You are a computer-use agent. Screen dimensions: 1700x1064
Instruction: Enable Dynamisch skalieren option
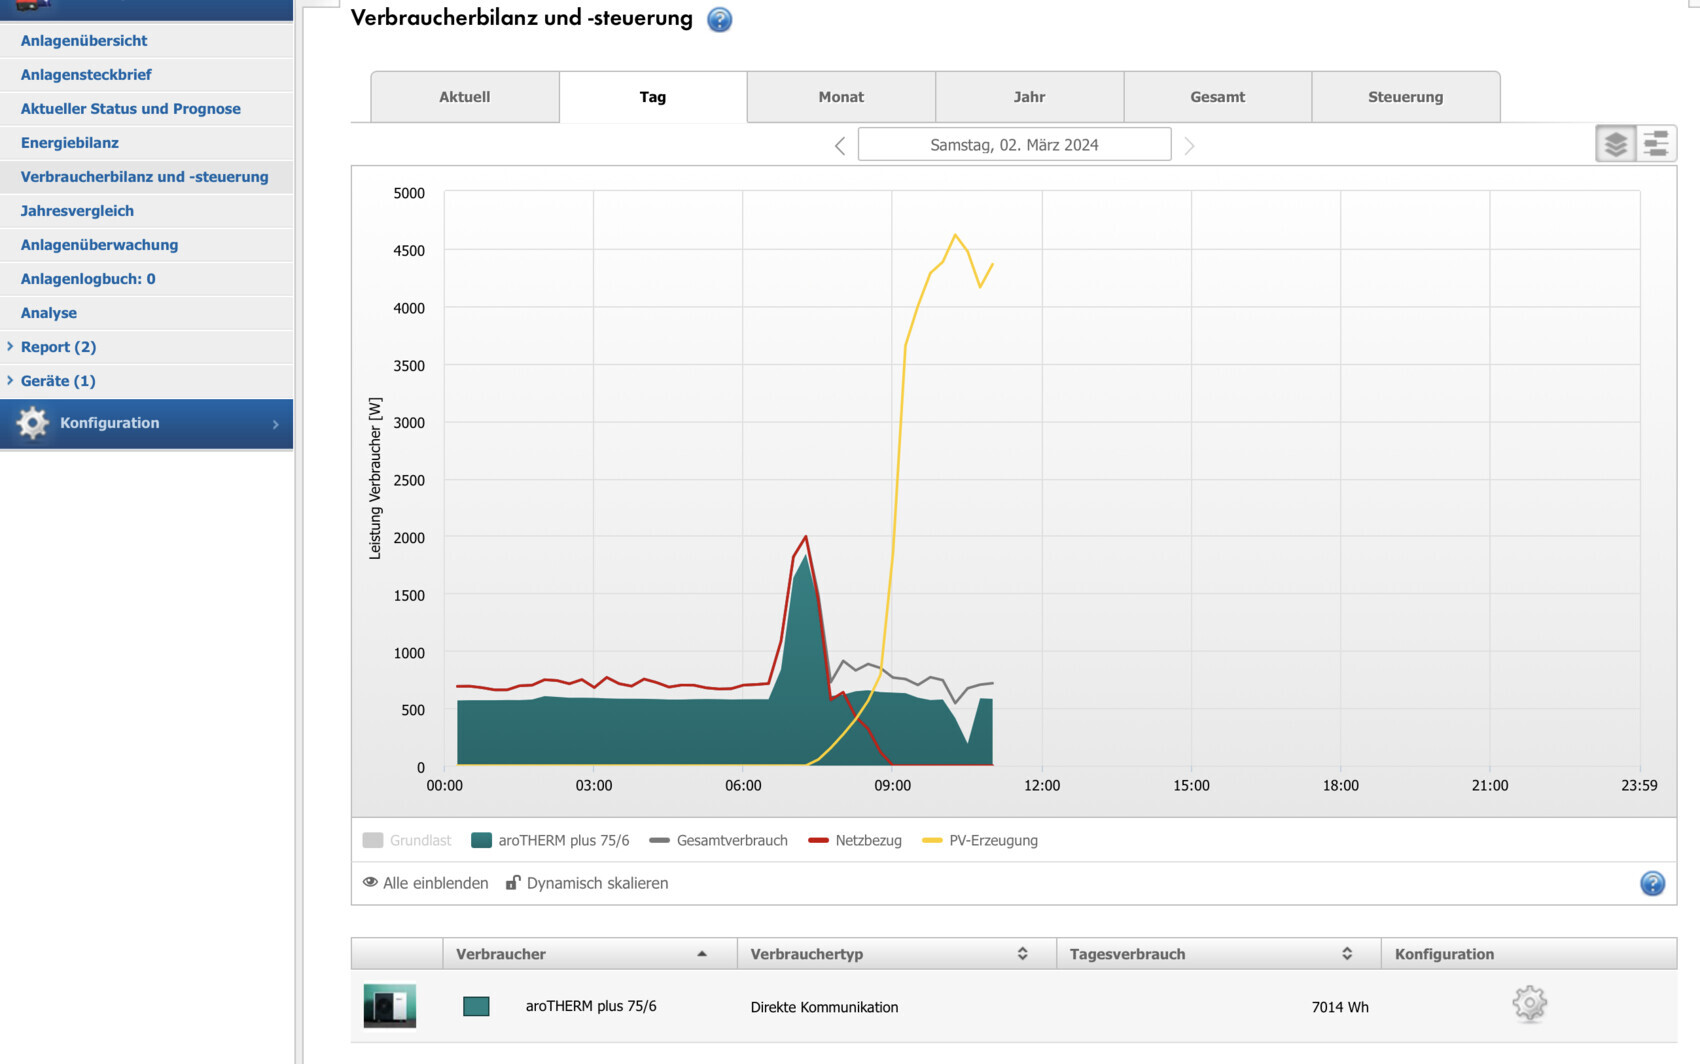click(587, 883)
